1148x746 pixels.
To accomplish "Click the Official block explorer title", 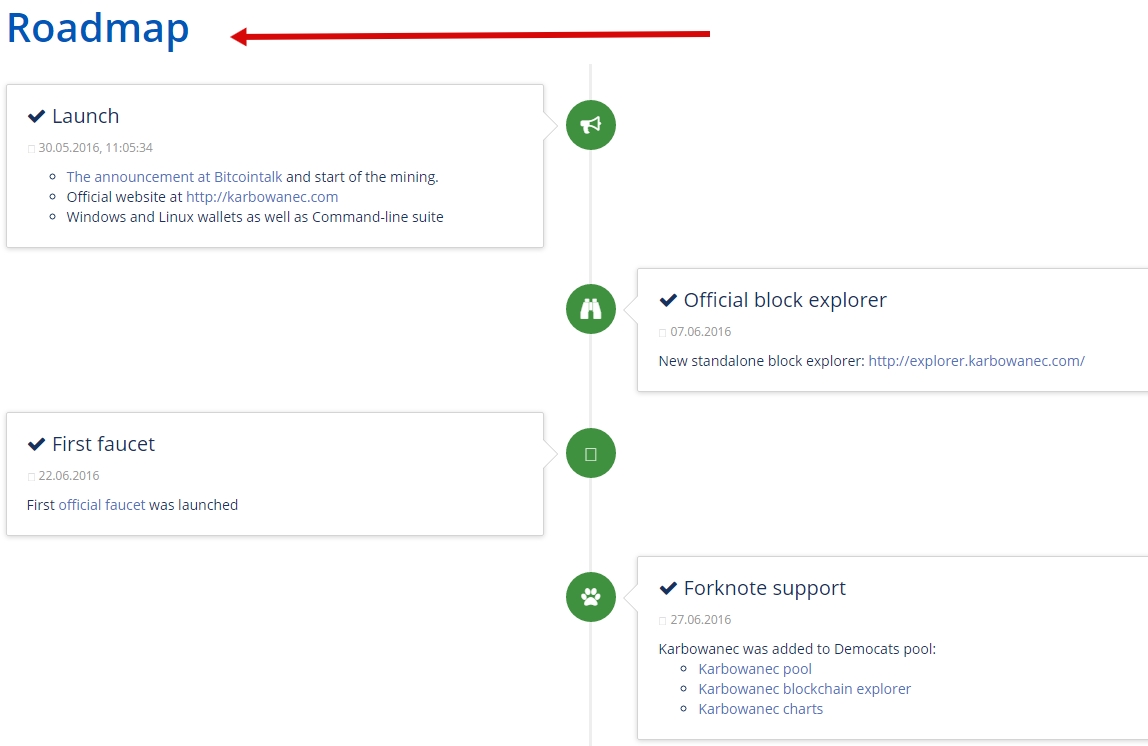I will point(785,300).
